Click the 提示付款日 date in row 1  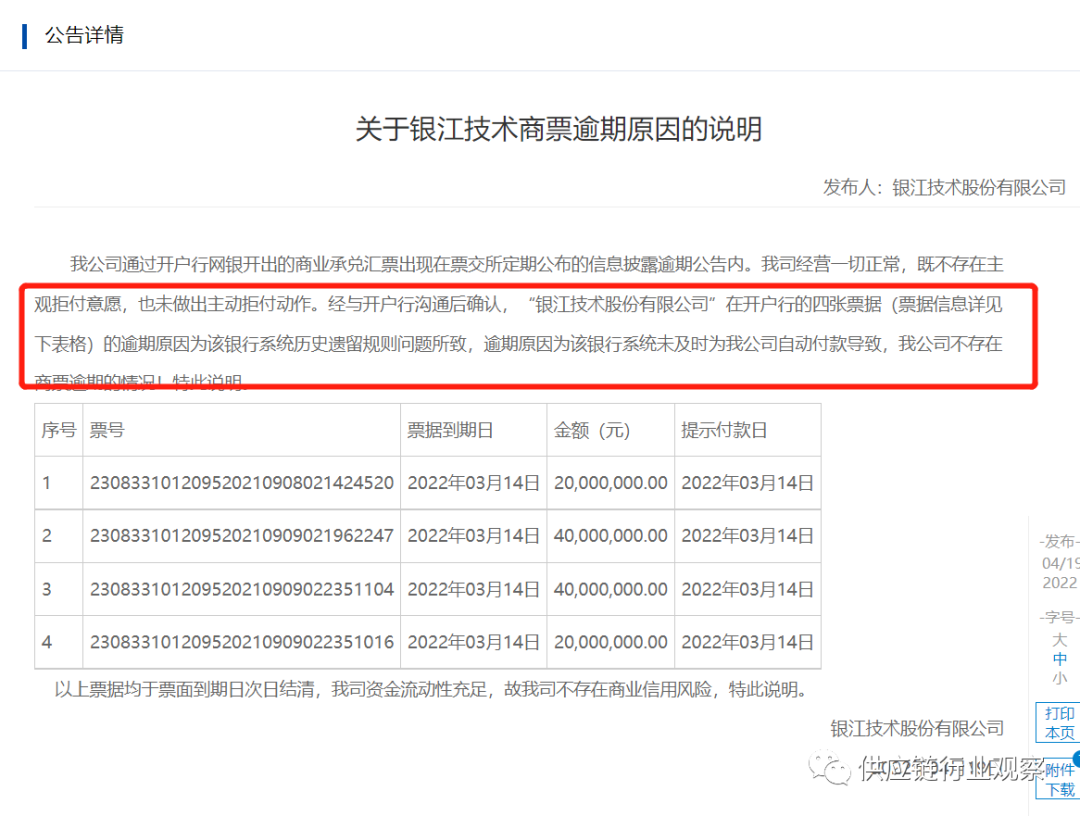747,483
